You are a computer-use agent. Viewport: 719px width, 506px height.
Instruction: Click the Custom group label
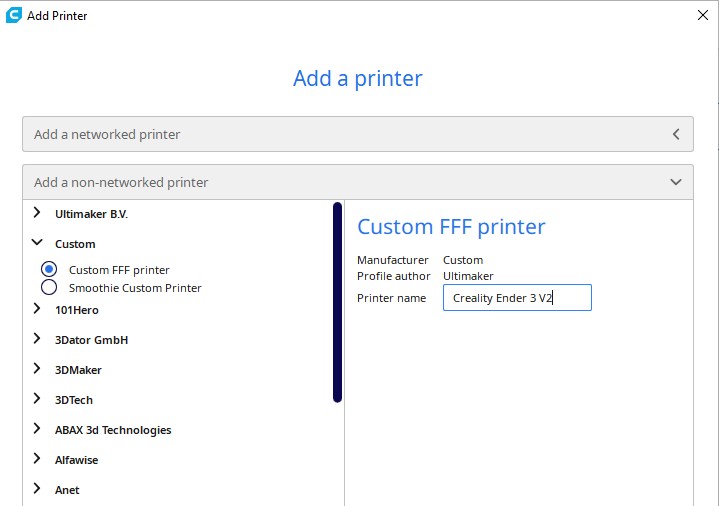75,244
